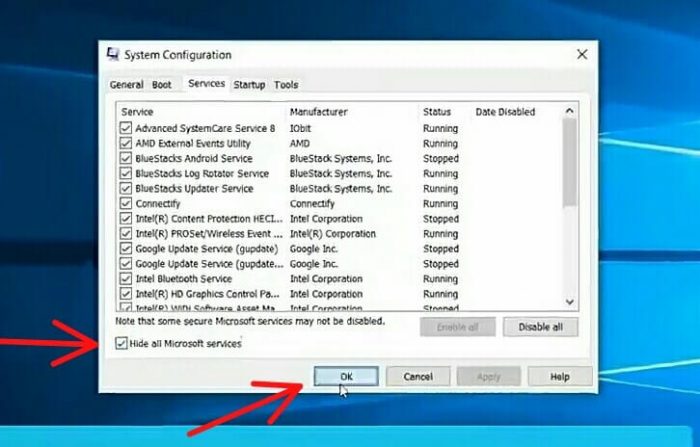Uncheck BlueStacks Updater Service checkbox

click(x=125, y=188)
